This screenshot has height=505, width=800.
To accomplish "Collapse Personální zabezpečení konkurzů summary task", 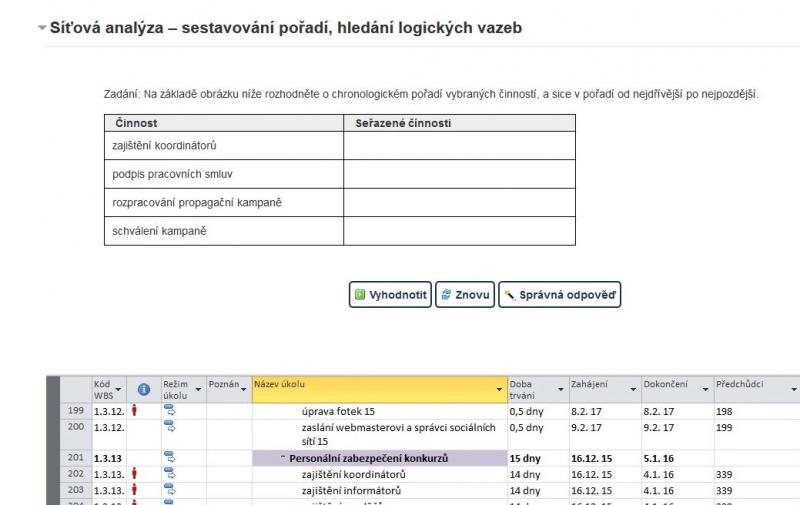I will point(283,458).
